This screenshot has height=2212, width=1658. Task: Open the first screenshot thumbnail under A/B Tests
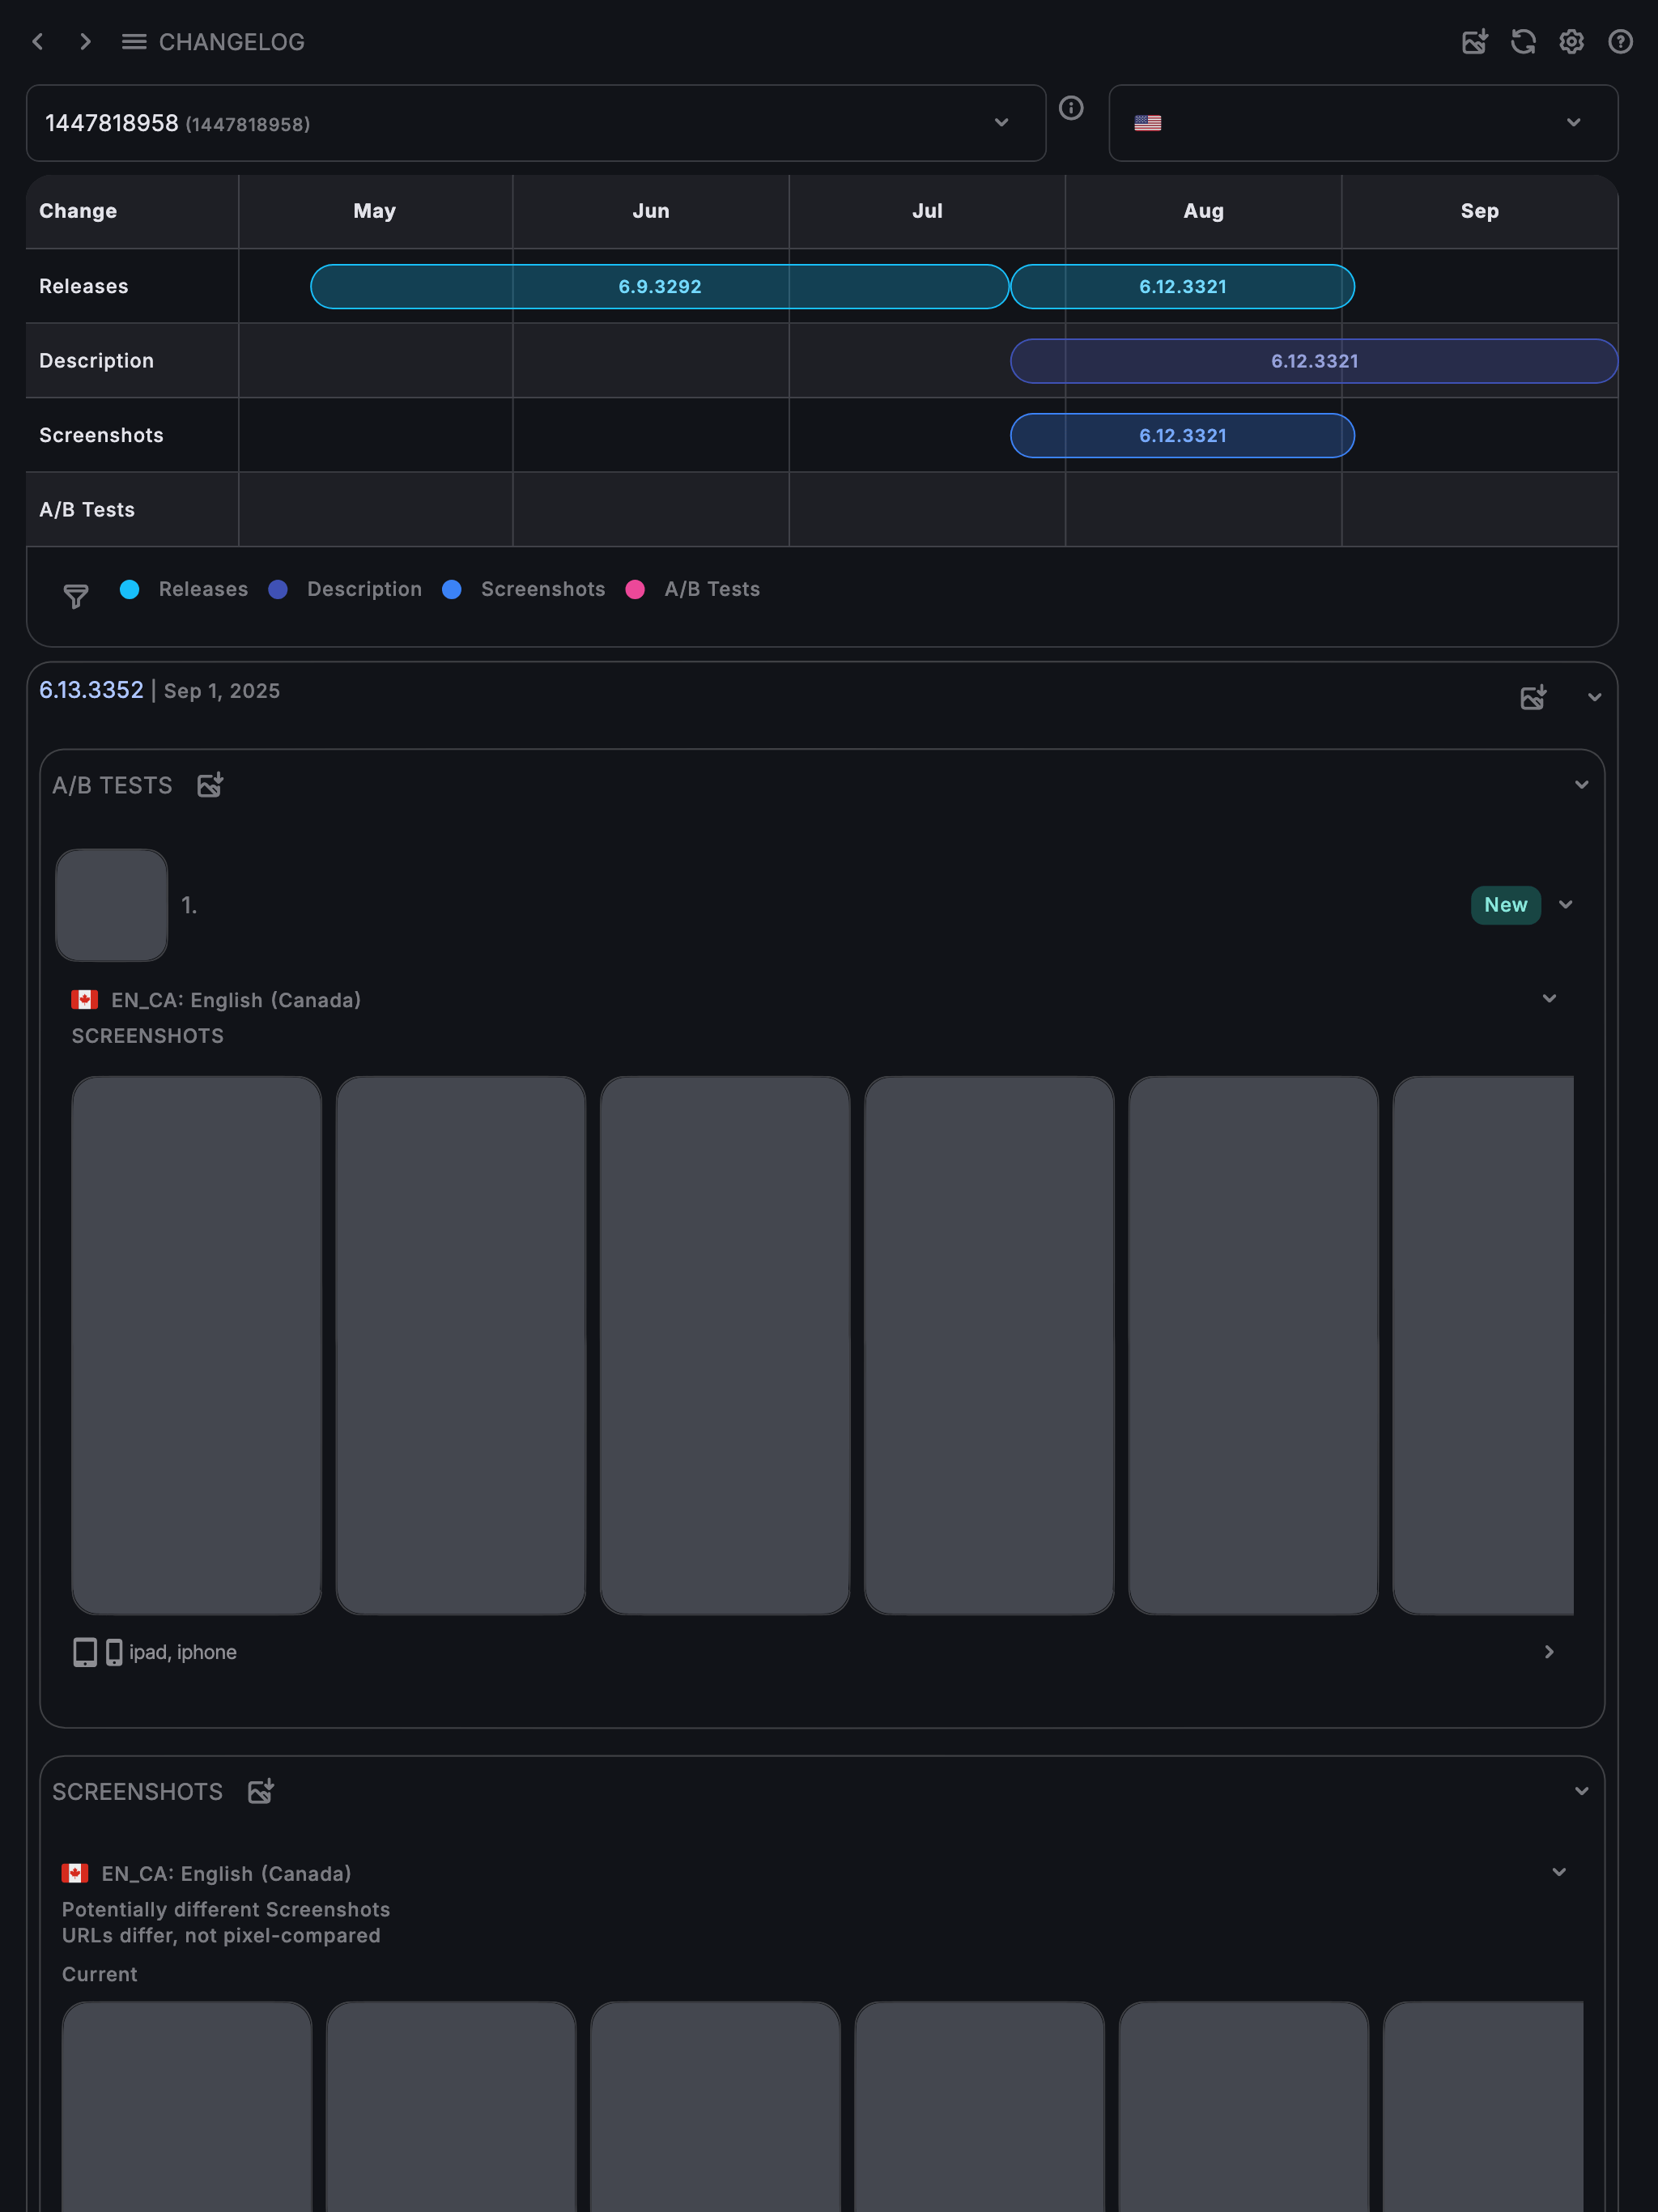pos(197,1345)
